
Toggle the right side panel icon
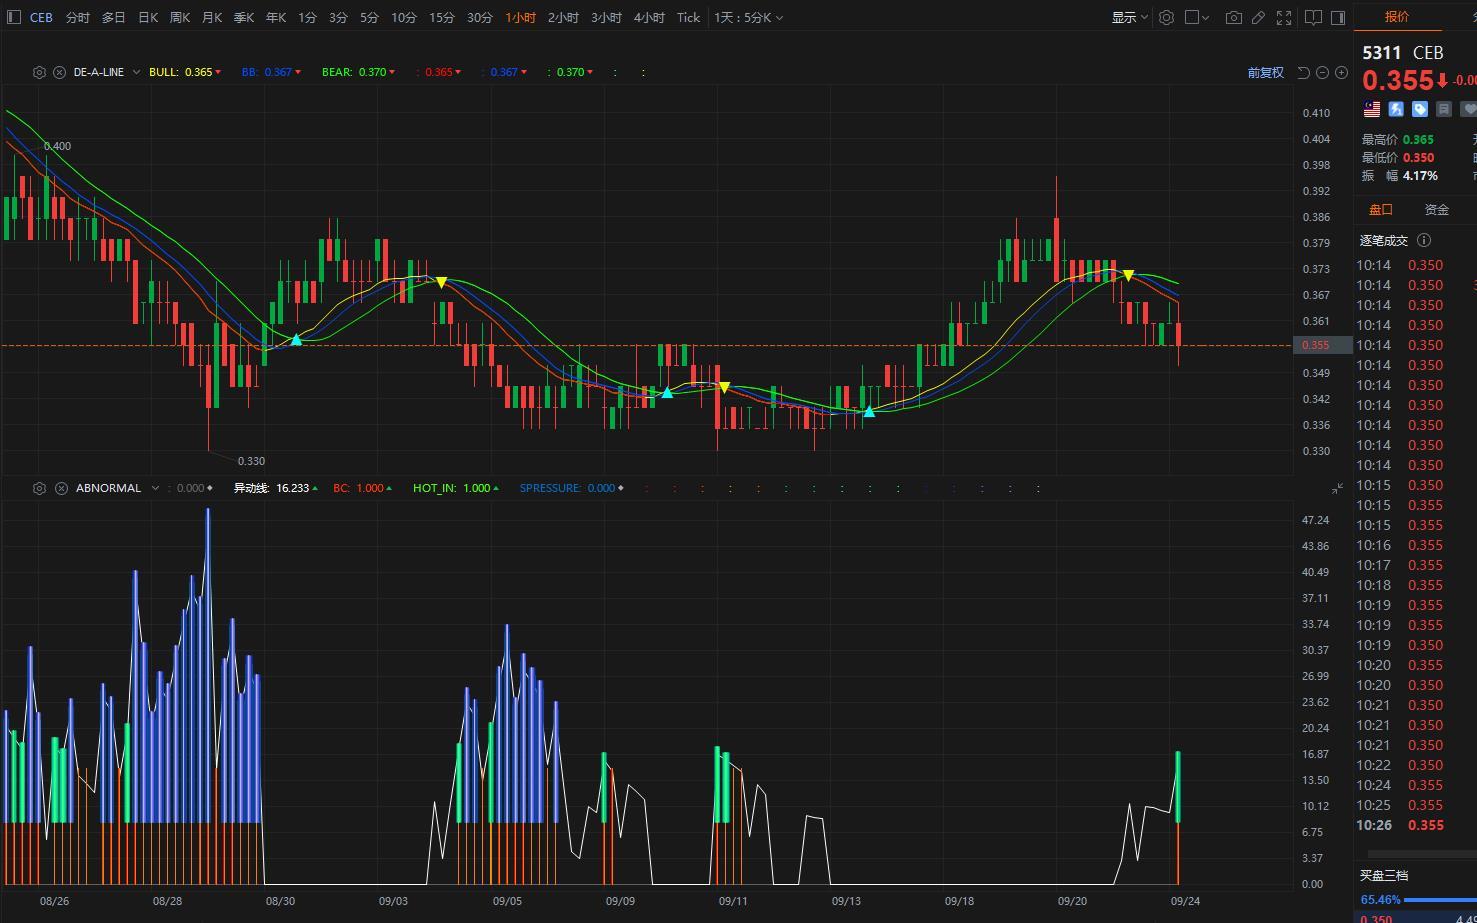(1338, 17)
